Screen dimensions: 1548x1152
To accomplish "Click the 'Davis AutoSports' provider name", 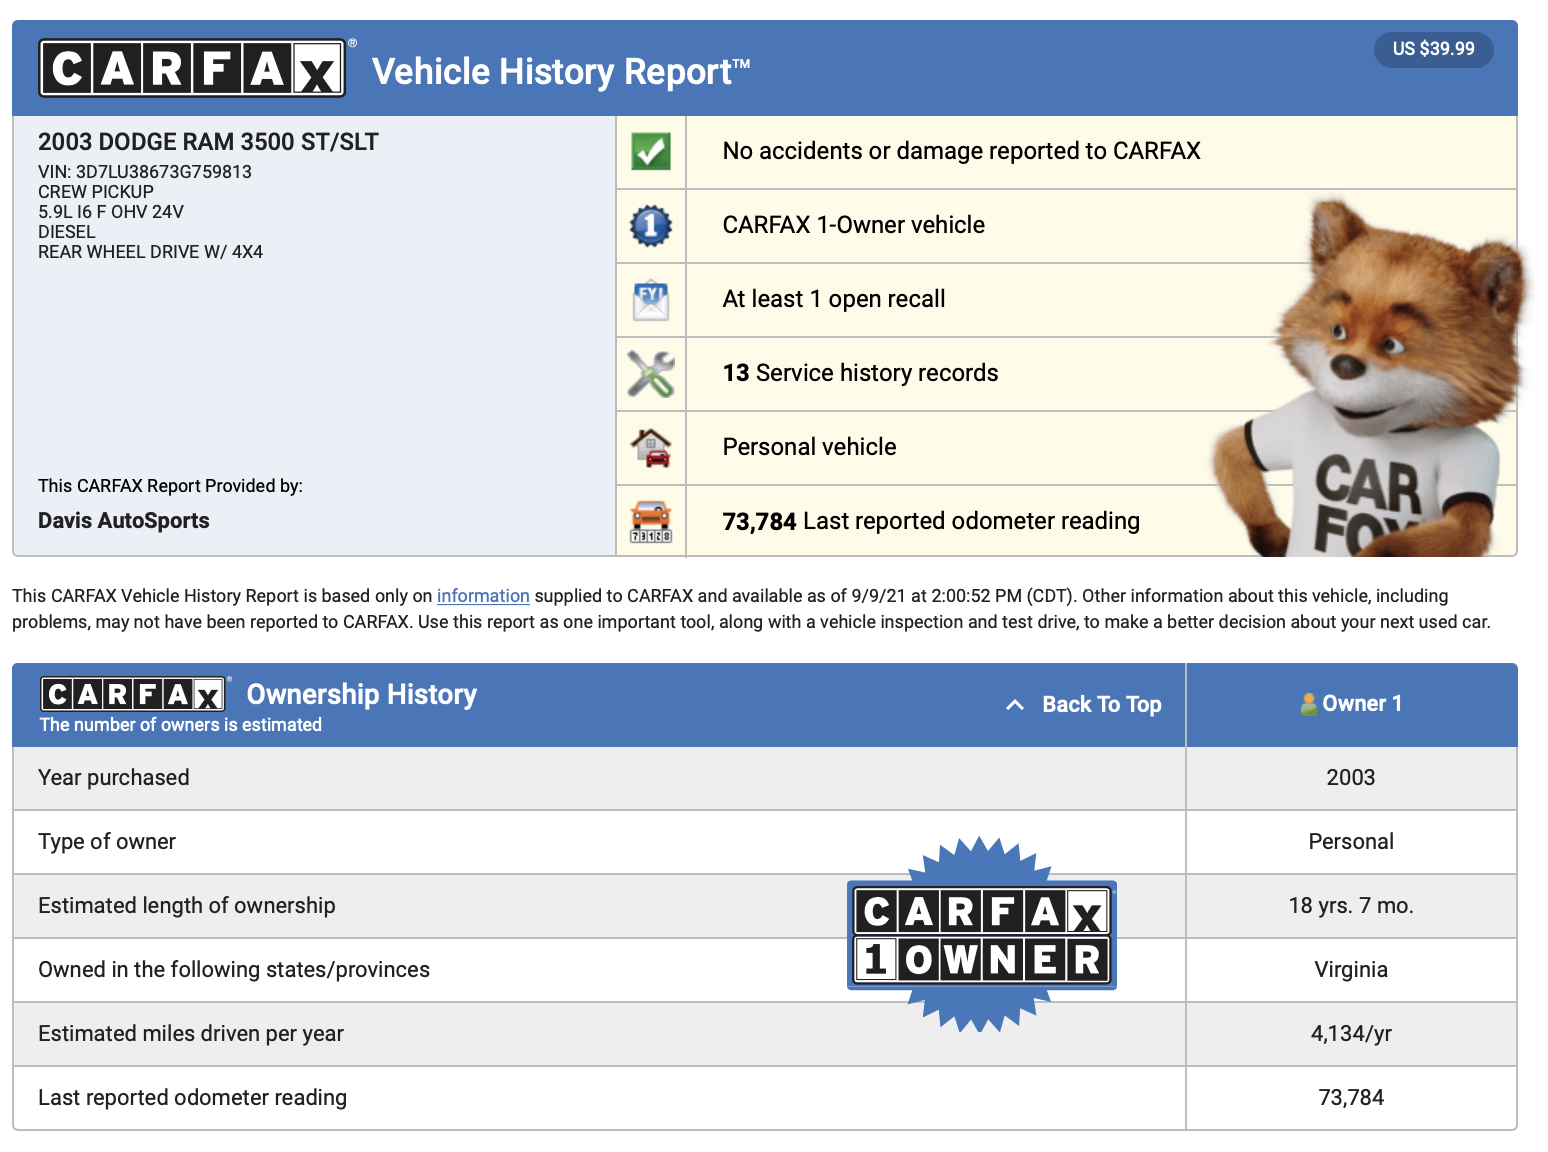I will pos(124,521).
